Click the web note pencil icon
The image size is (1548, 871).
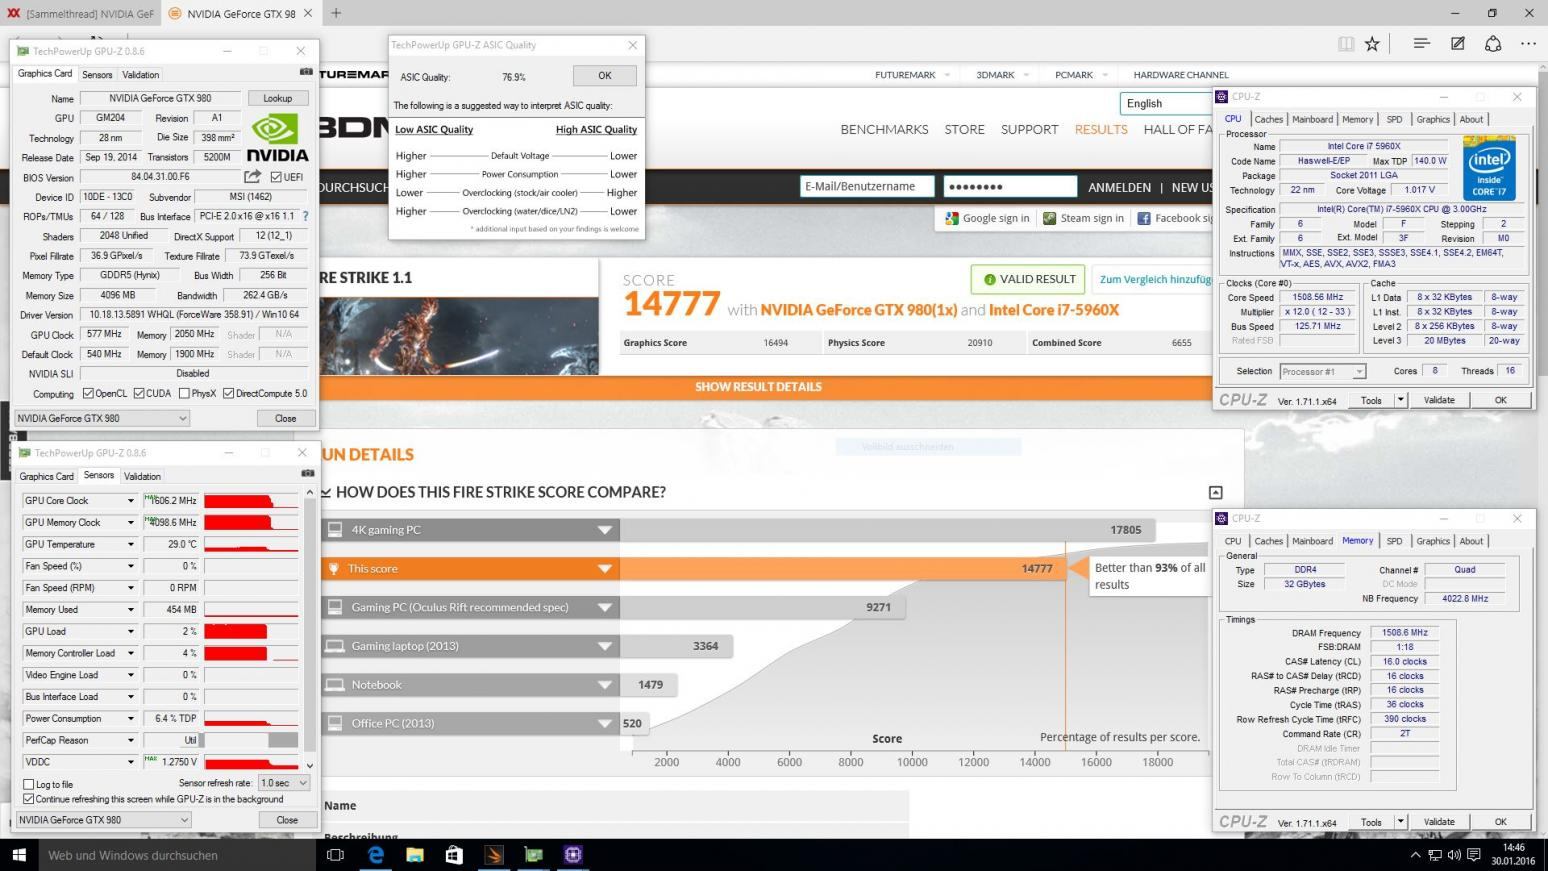point(1458,43)
